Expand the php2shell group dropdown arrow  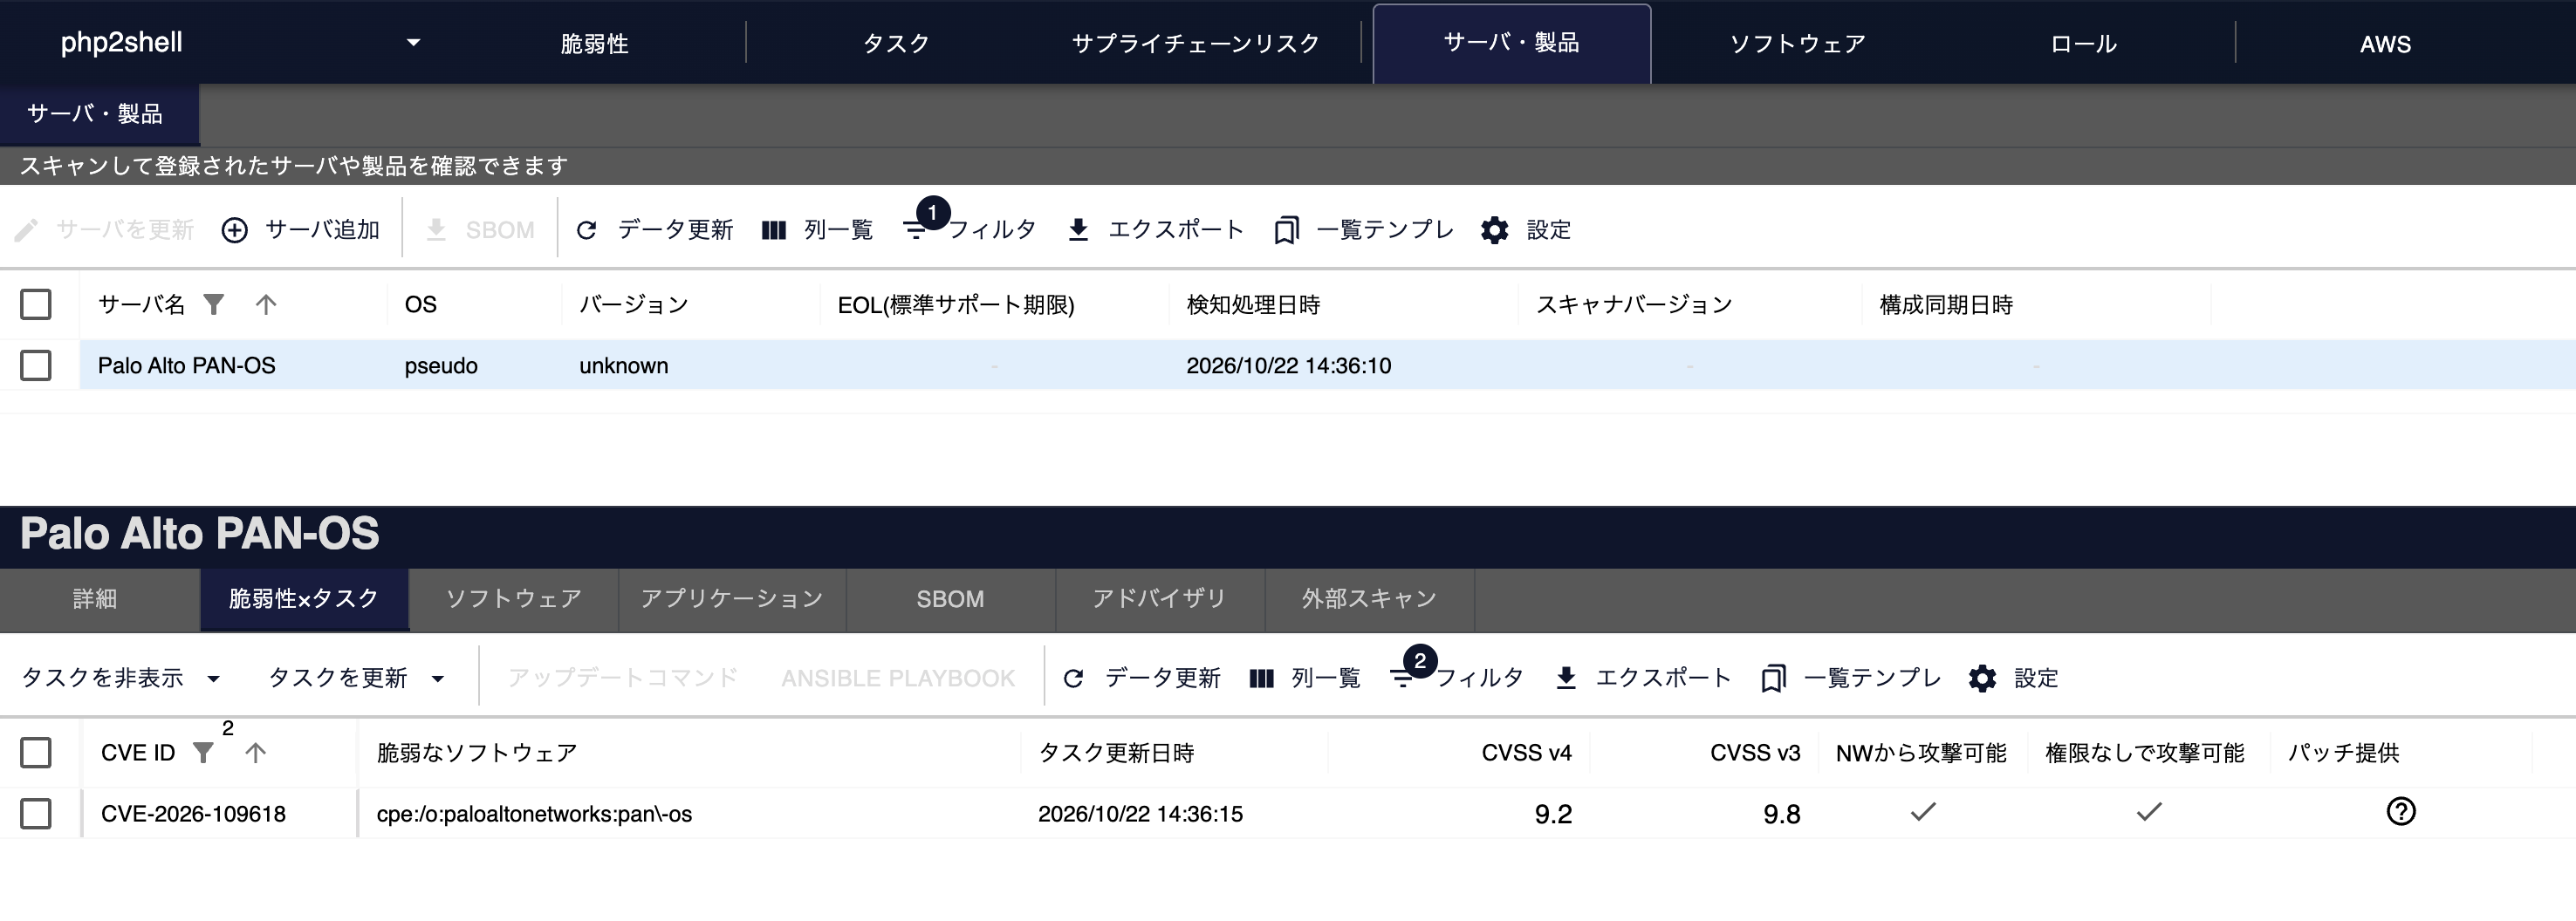pyautogui.click(x=413, y=42)
